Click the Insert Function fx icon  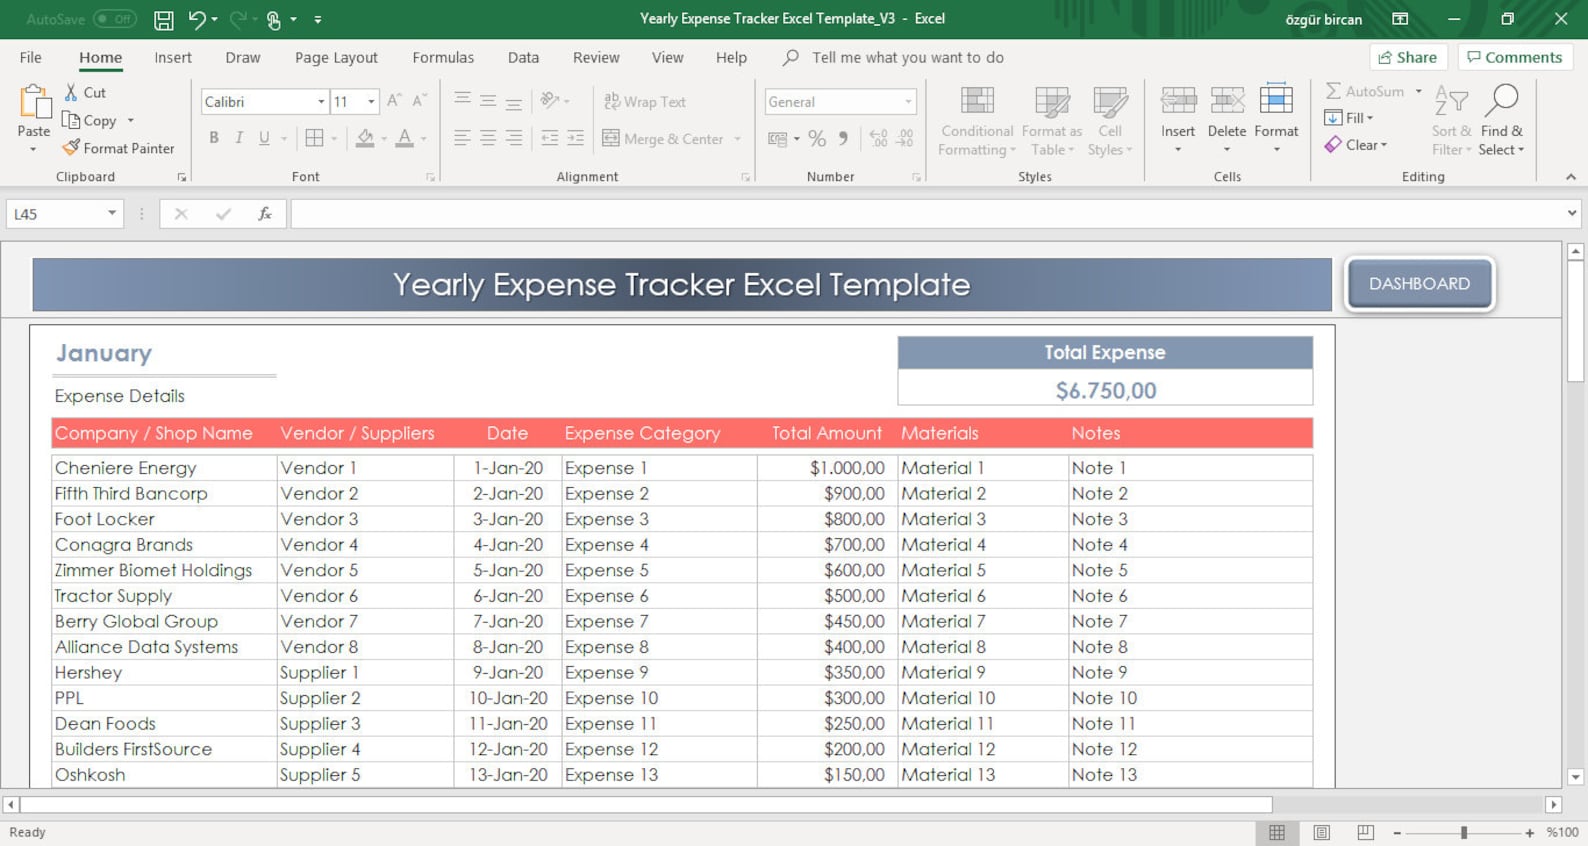pyautogui.click(x=265, y=213)
